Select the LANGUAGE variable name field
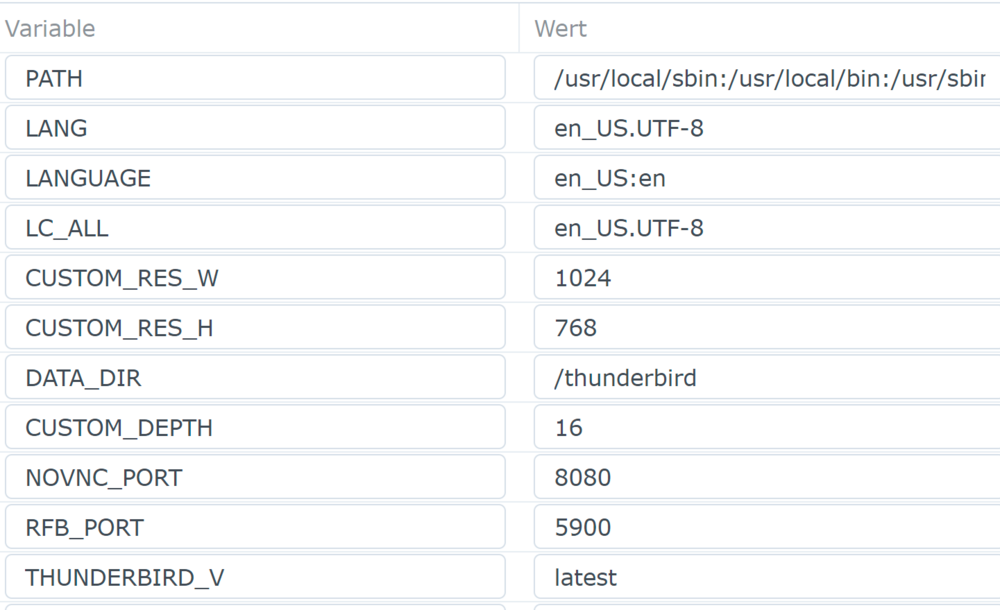The height and width of the screenshot is (610, 1000). coord(255,177)
